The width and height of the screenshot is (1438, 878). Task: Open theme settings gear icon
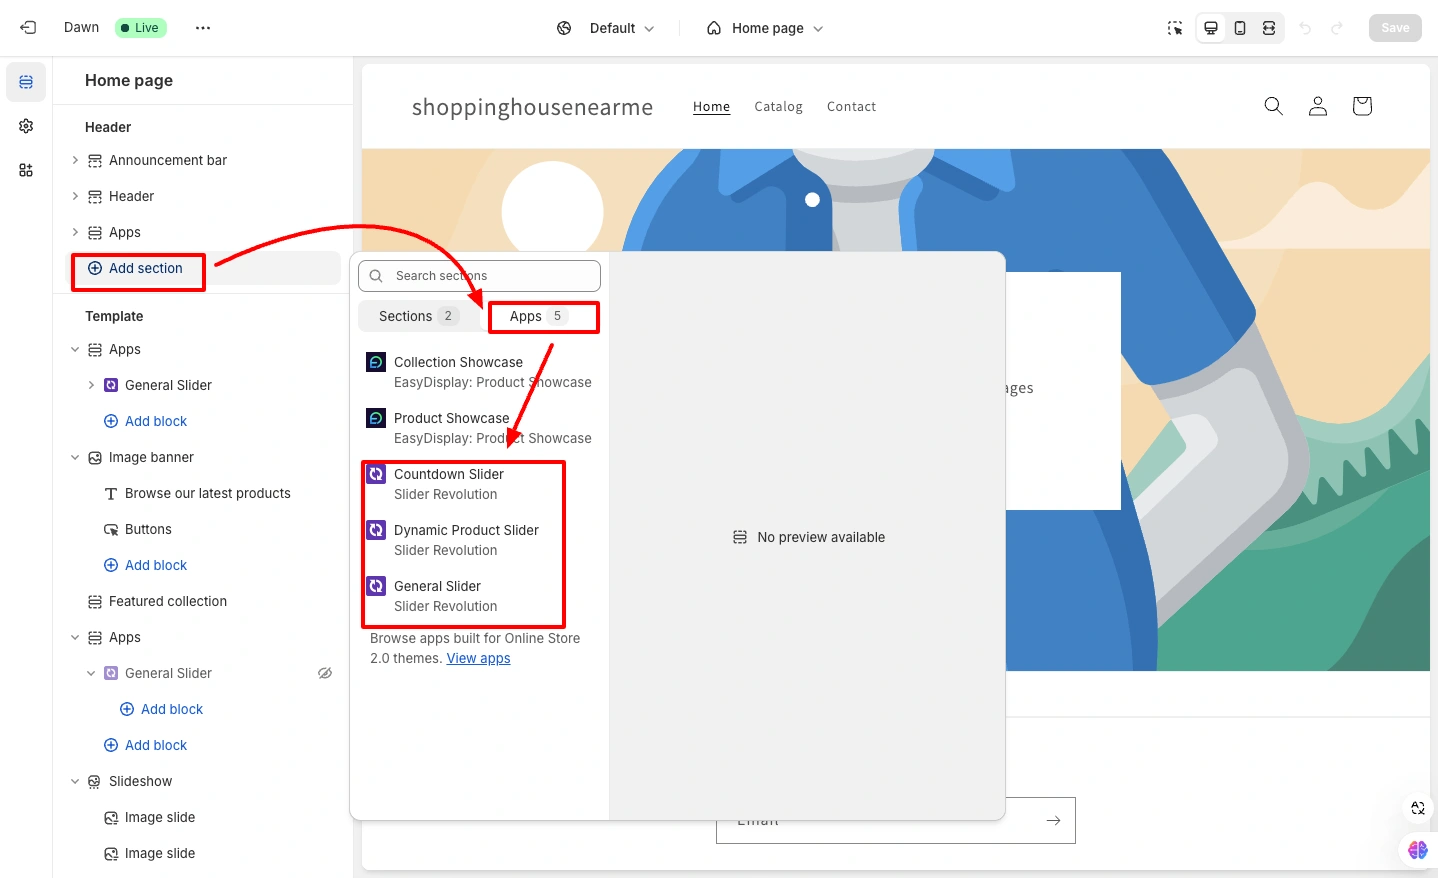26,126
